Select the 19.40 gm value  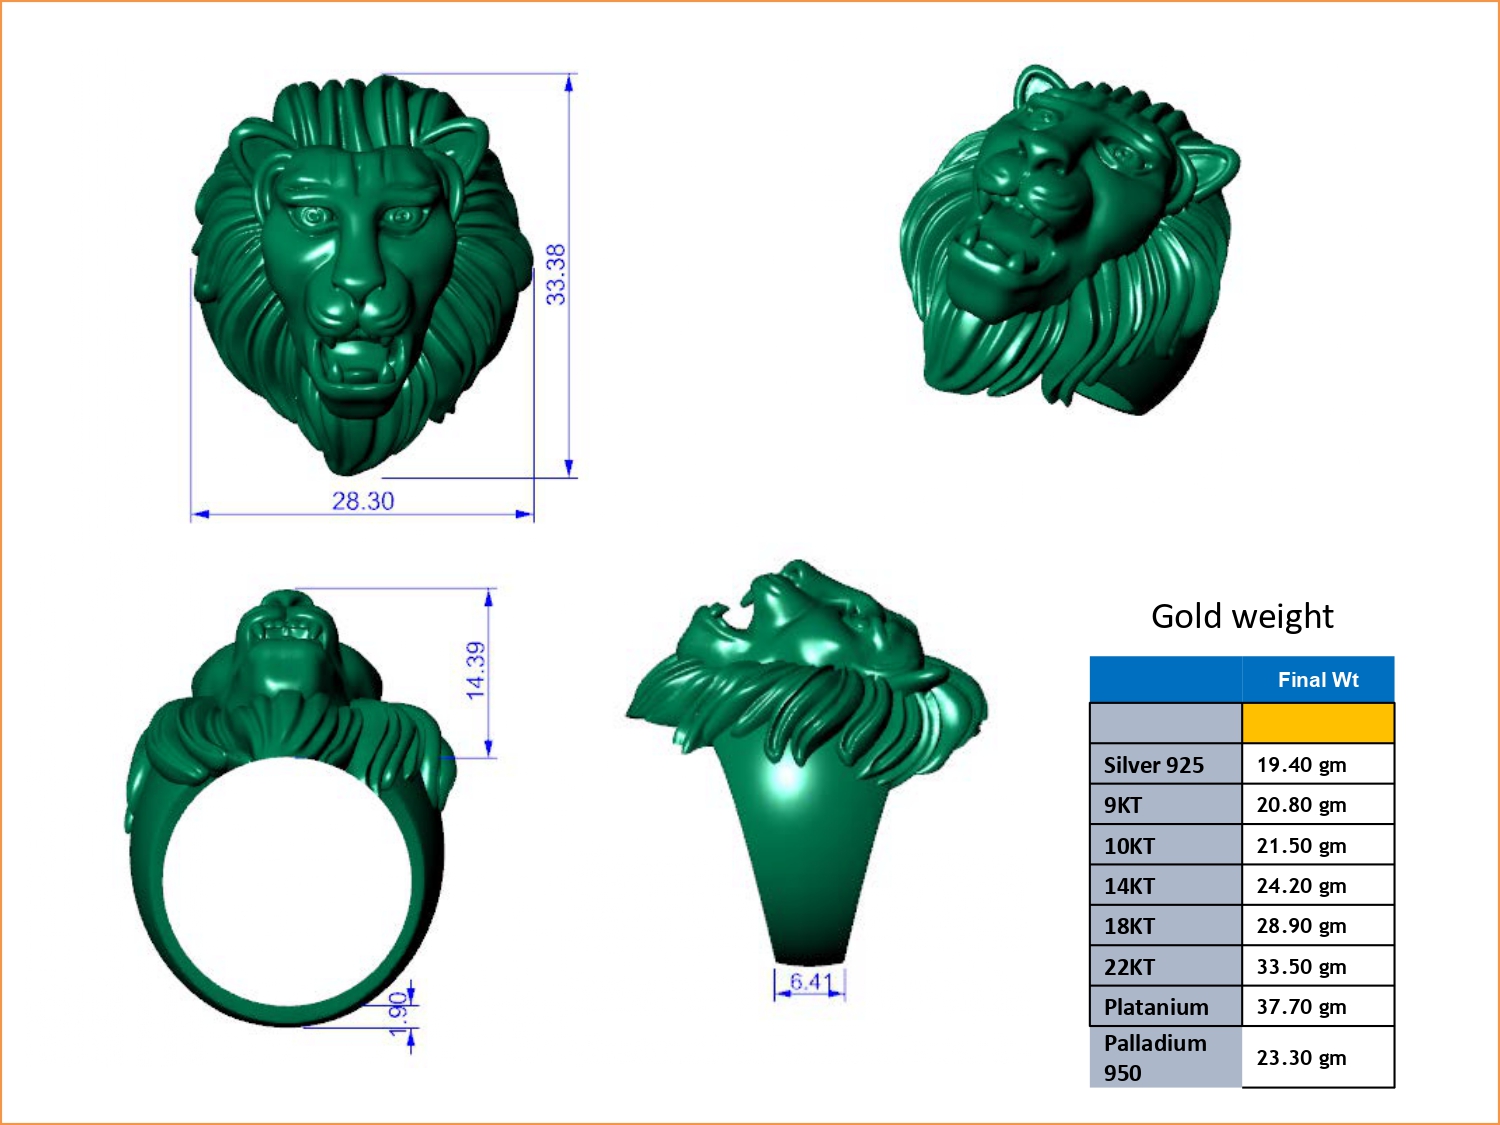click(x=1301, y=765)
